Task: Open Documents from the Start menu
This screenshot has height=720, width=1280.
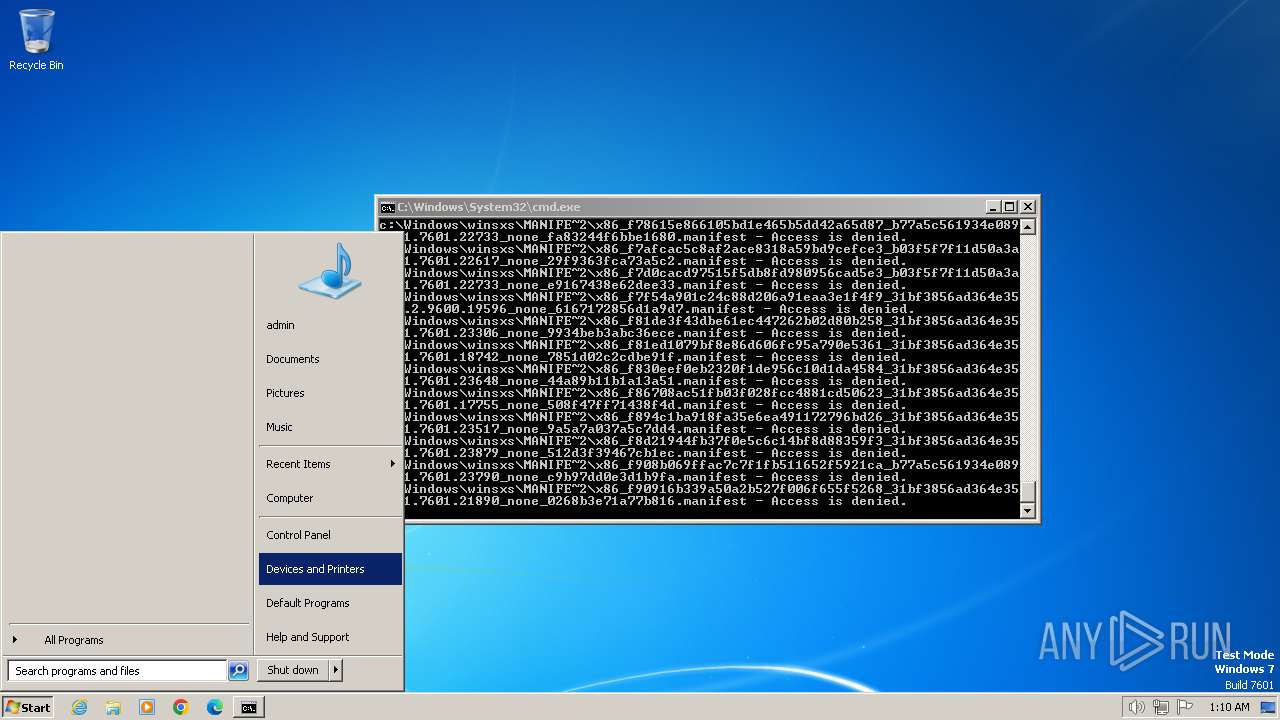Action: pyautogui.click(x=330, y=359)
